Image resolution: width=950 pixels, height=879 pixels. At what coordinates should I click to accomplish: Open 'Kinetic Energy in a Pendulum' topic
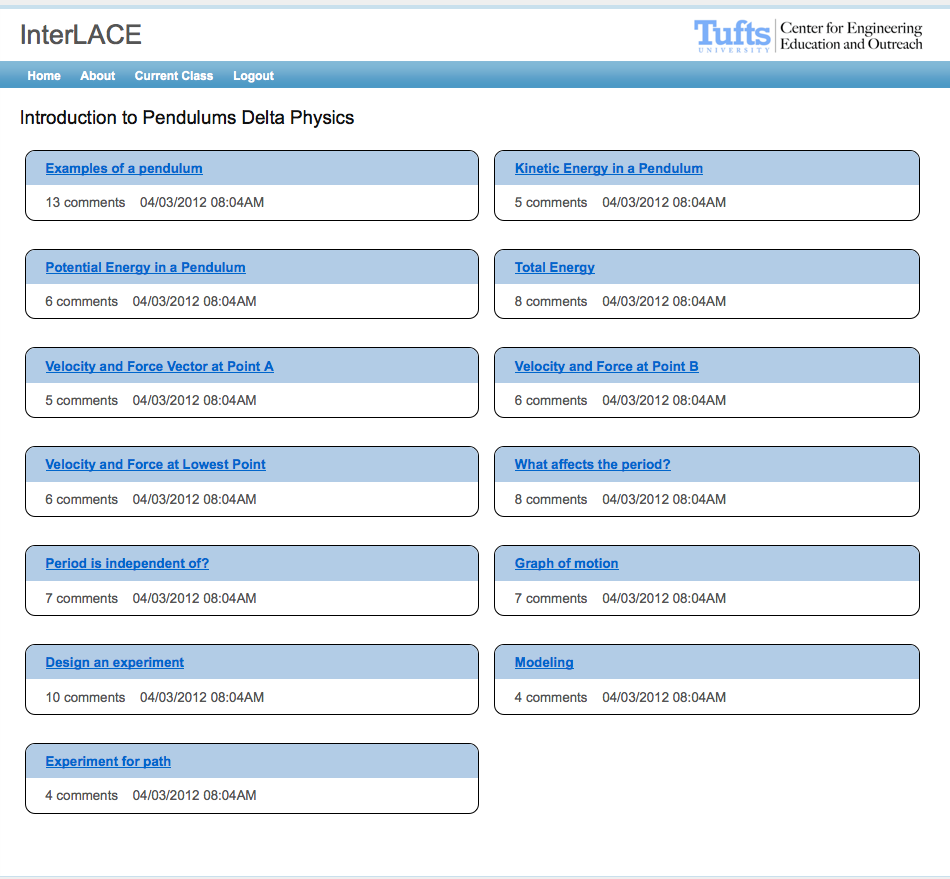[609, 168]
